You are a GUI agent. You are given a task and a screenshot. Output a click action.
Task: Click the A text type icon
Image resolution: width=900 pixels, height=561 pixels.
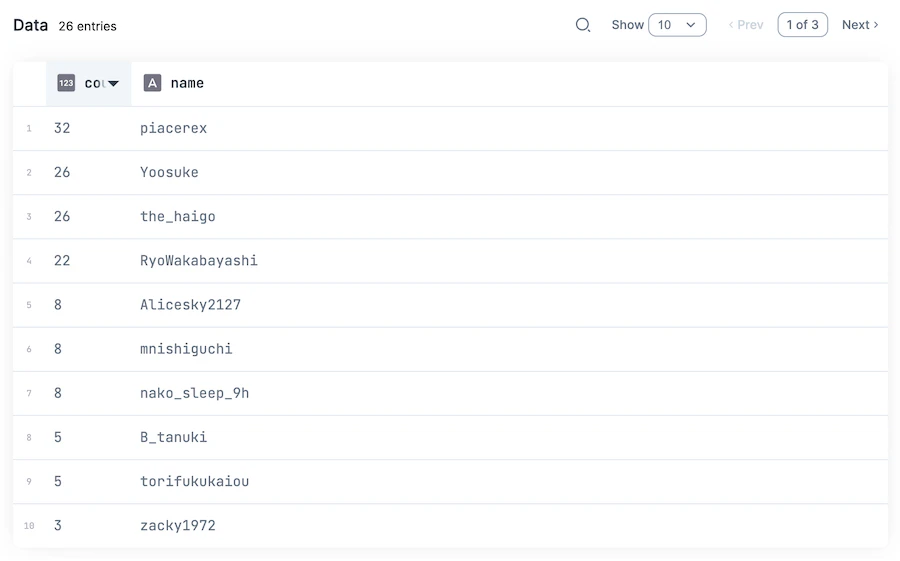coord(152,83)
